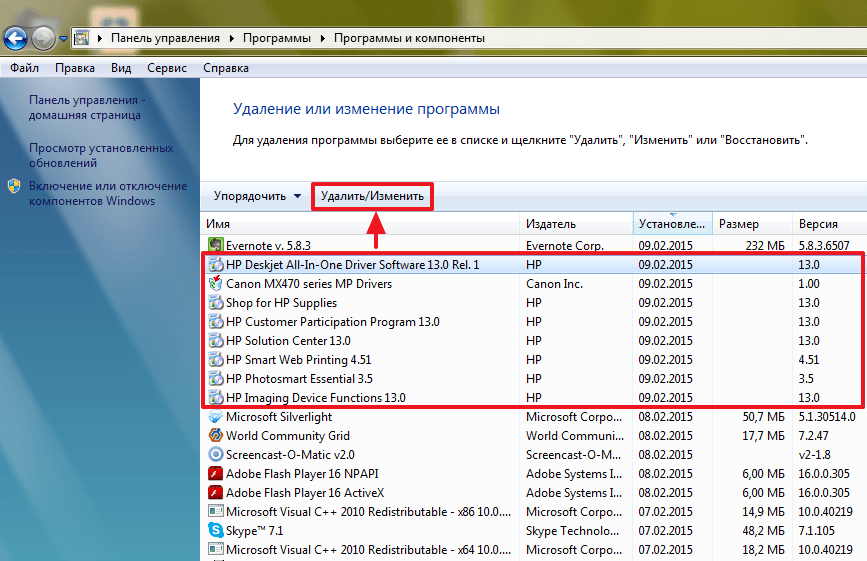Click the Canon Inc. publisher cell
Viewport: 867px width, 561px height.
[554, 284]
